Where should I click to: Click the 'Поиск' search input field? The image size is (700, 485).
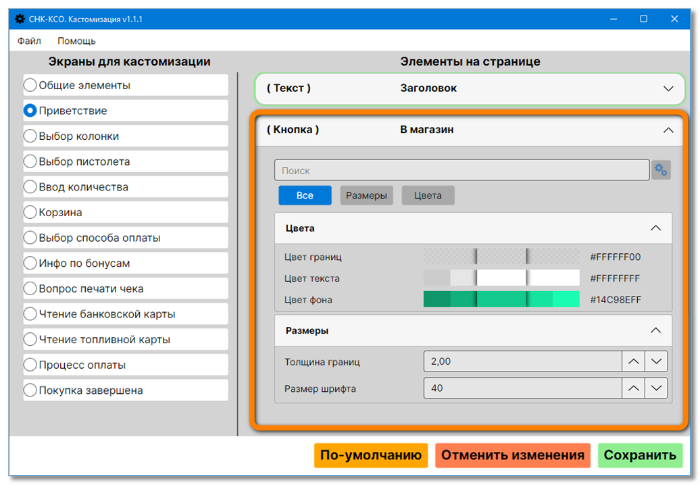(461, 170)
